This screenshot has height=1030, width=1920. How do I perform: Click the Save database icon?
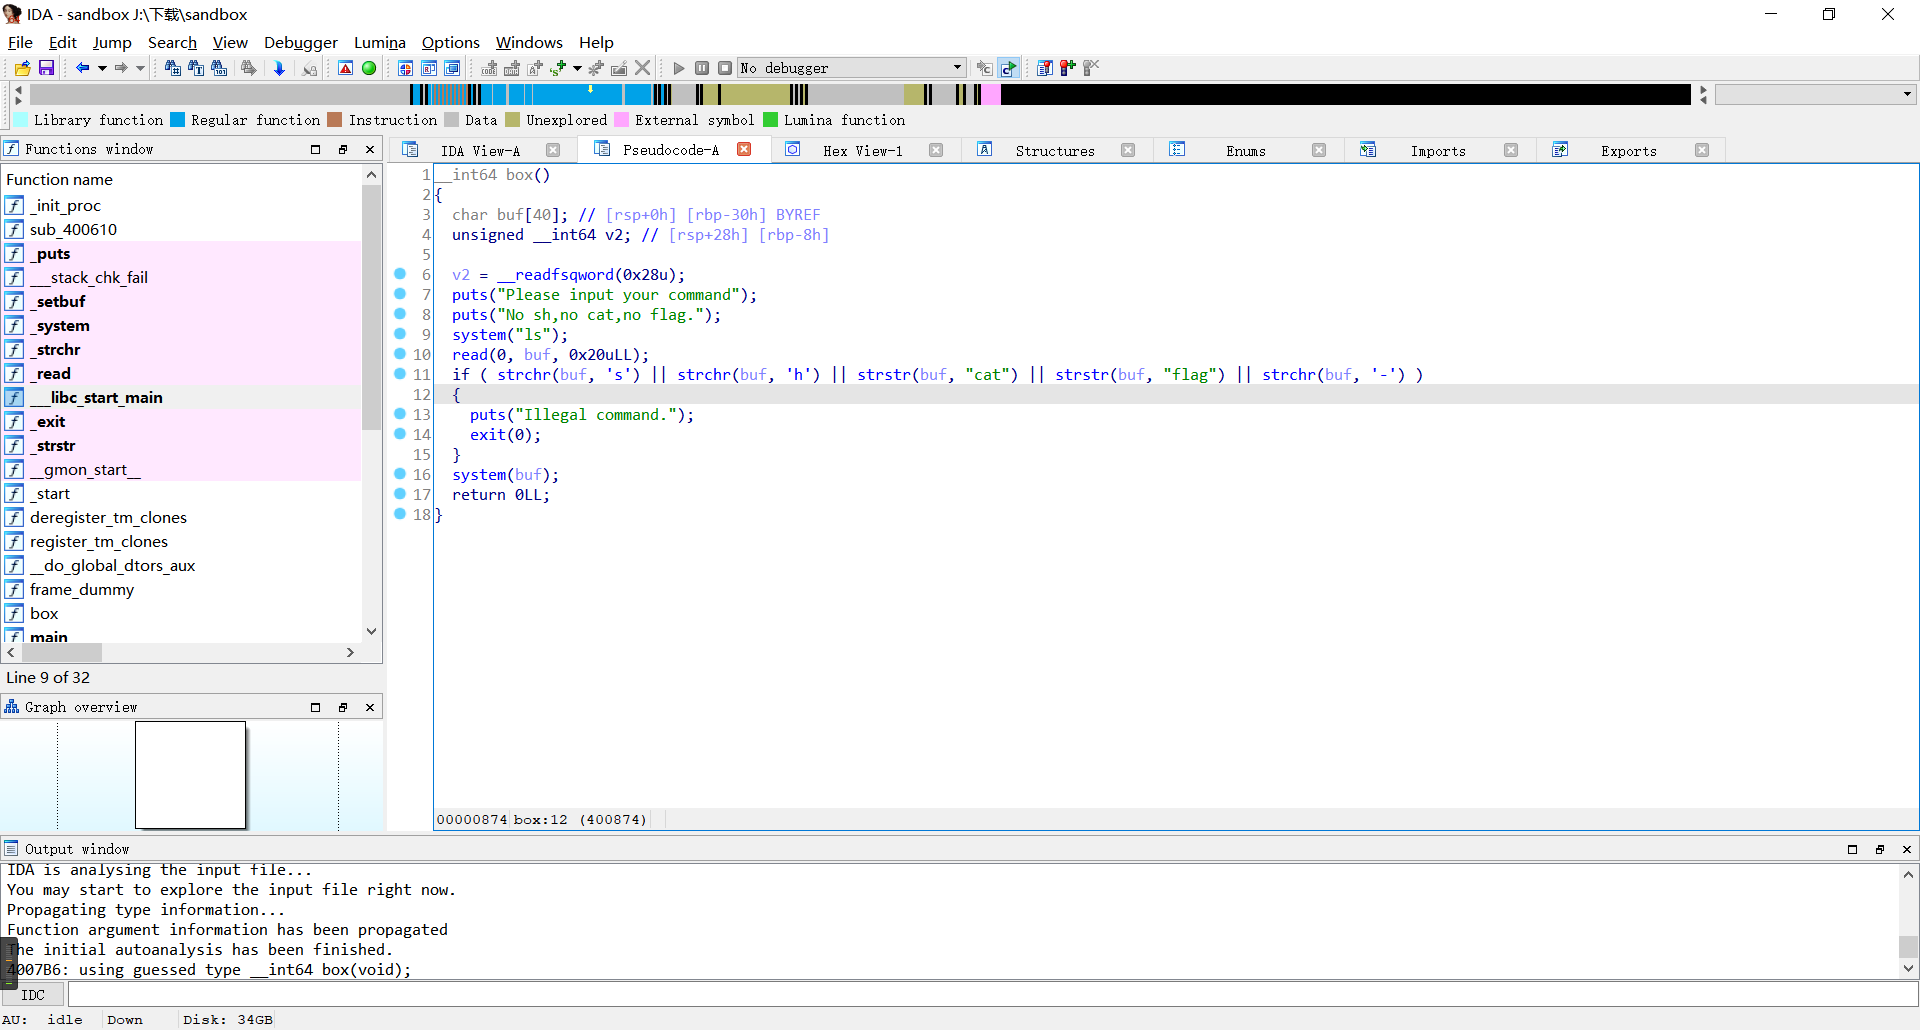[46, 68]
